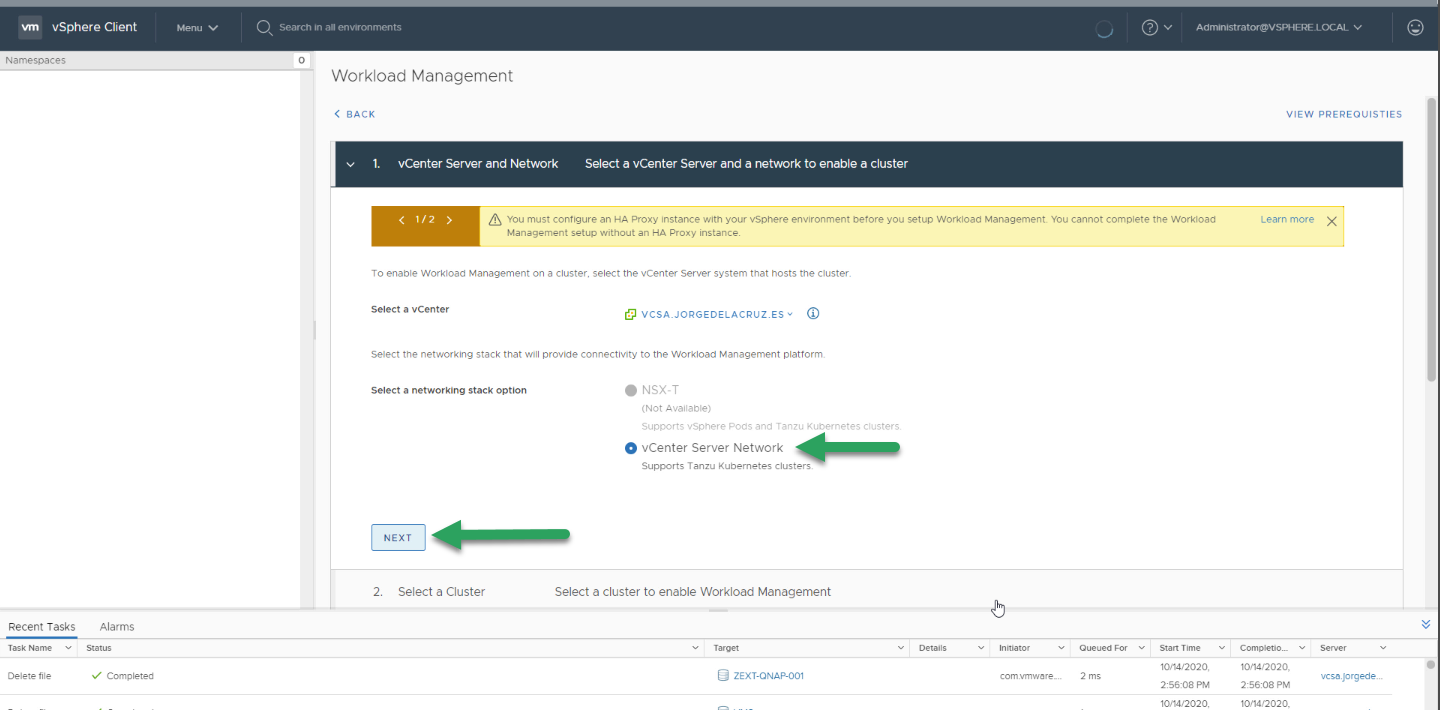Click the vCenter info icon
This screenshot has width=1440, height=710.
tap(813, 313)
